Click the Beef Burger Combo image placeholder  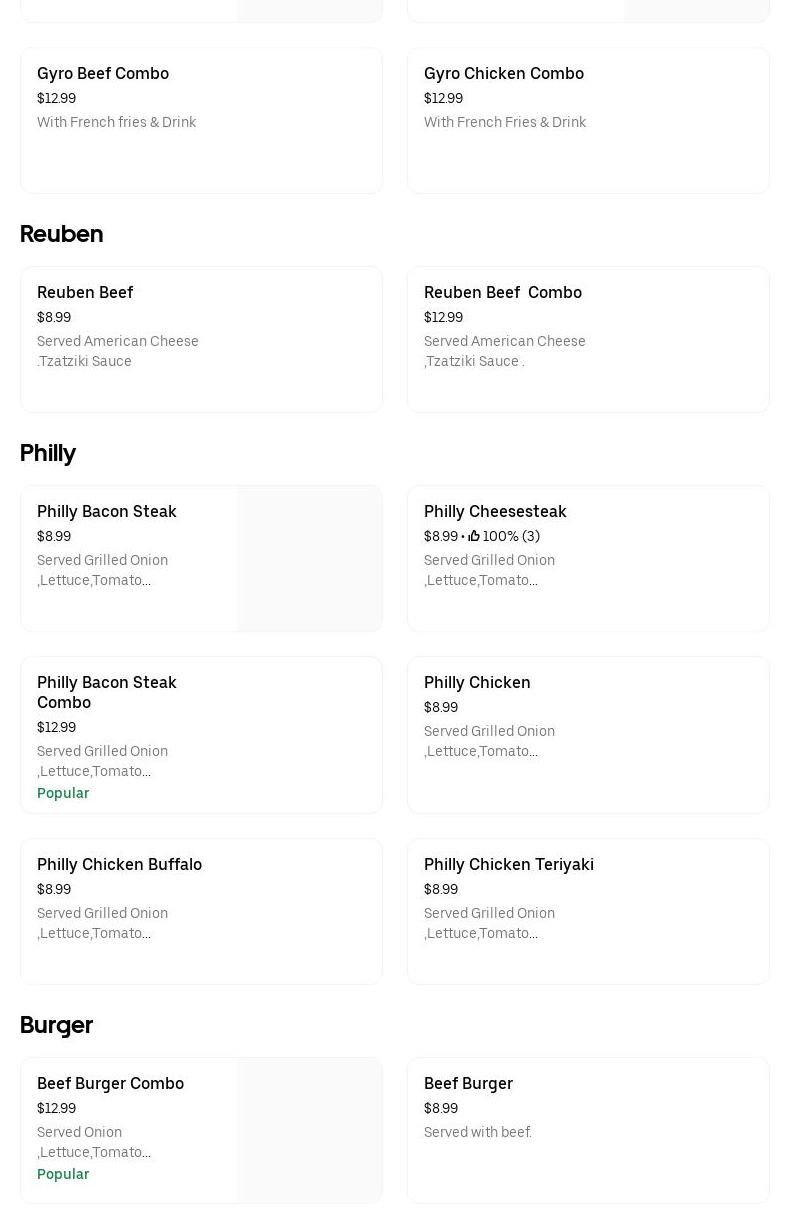[x=309, y=1130]
